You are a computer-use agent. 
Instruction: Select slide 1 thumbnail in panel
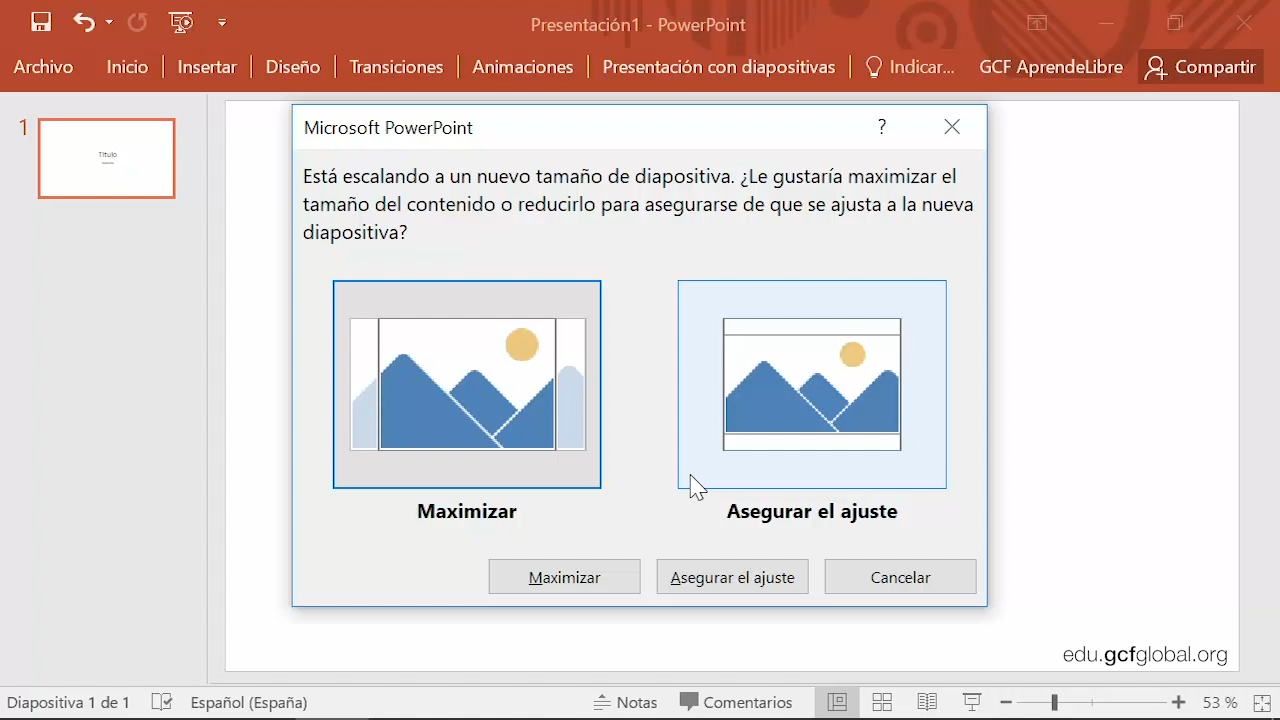[107, 158]
